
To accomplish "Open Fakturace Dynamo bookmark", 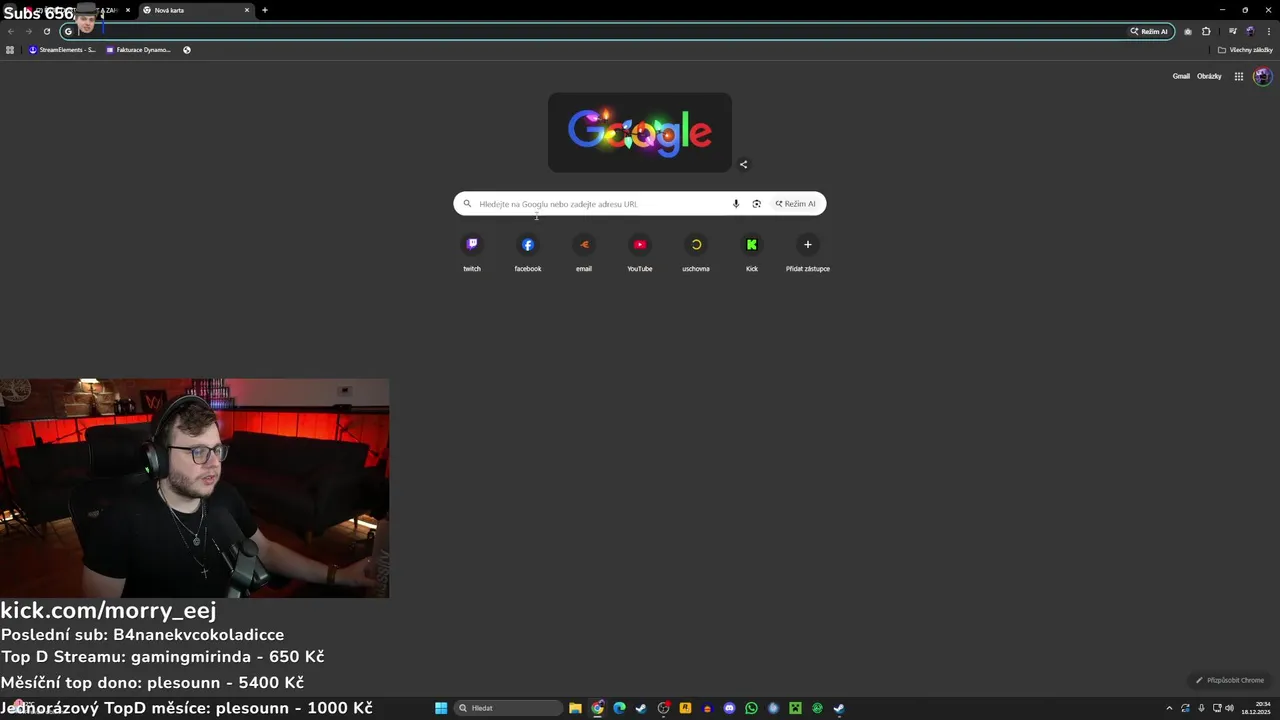I will 138,50.
